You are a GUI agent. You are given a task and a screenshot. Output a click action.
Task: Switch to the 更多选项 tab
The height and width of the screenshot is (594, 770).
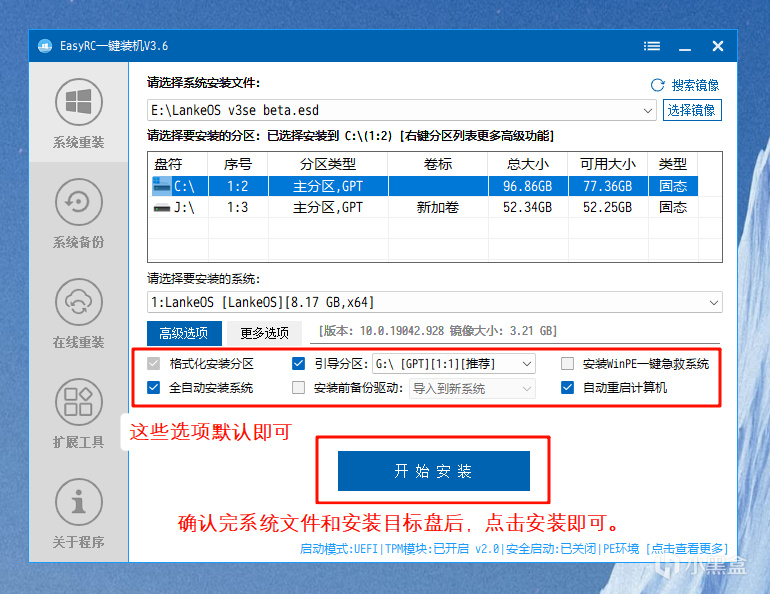point(265,333)
